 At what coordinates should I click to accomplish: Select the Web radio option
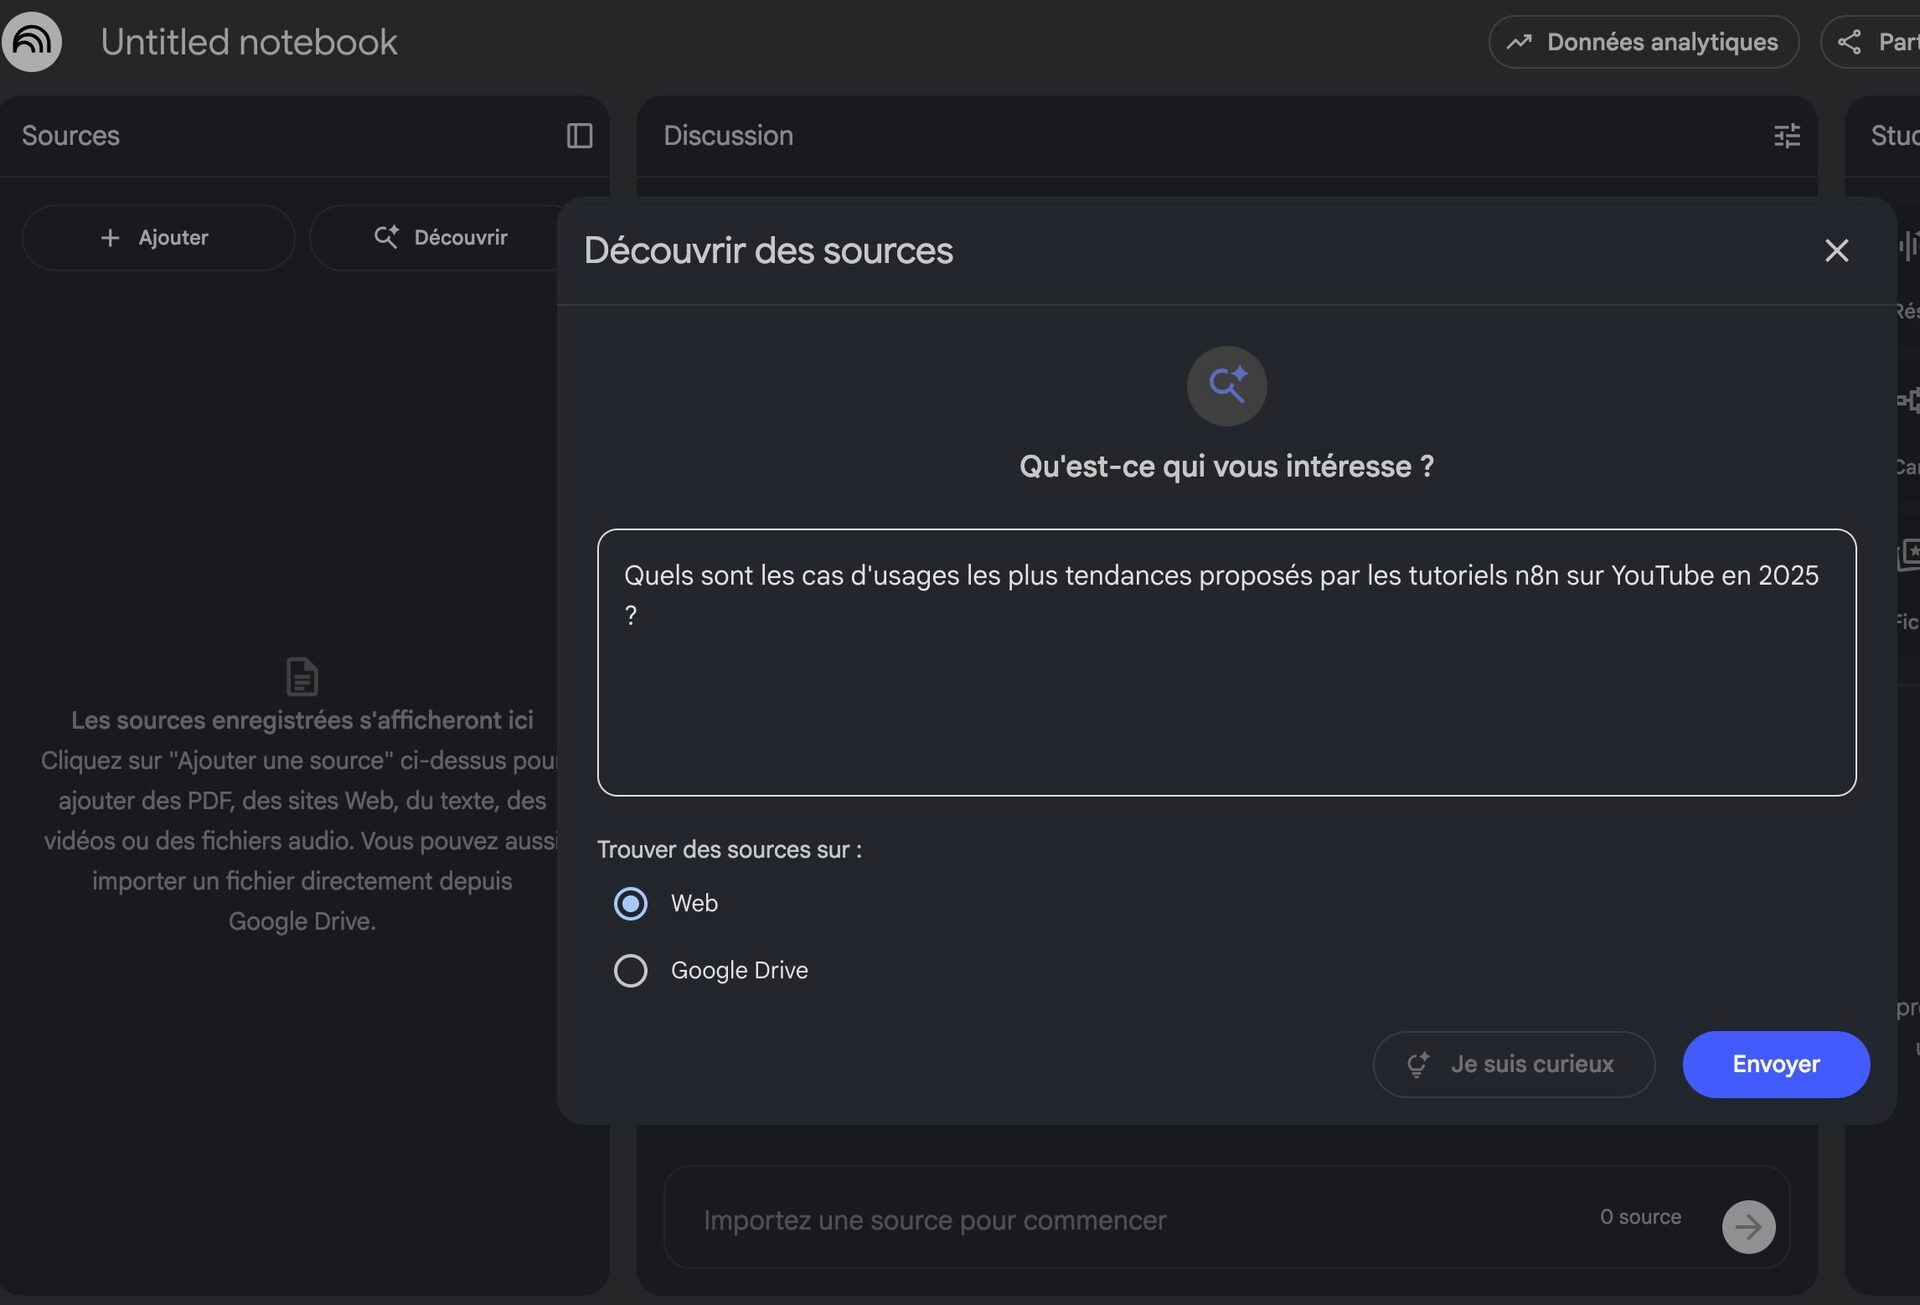click(631, 904)
